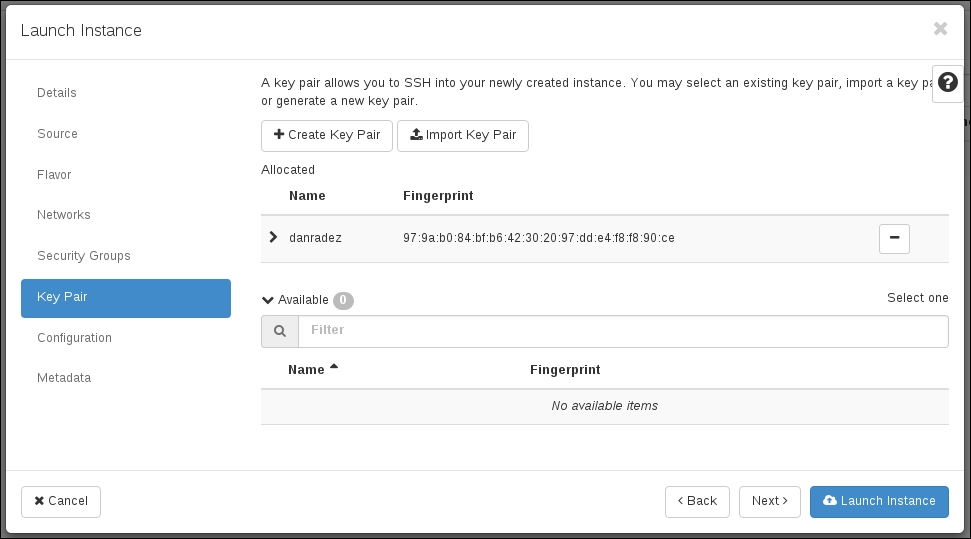Open the Details step
Viewport: 971px width, 539px height.
point(57,93)
